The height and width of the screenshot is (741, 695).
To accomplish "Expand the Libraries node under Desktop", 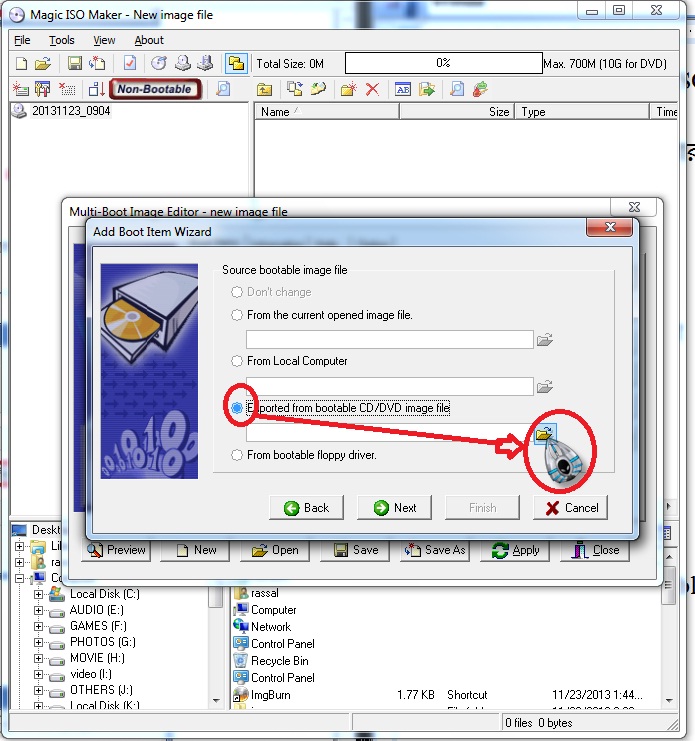I will (x=19, y=546).
